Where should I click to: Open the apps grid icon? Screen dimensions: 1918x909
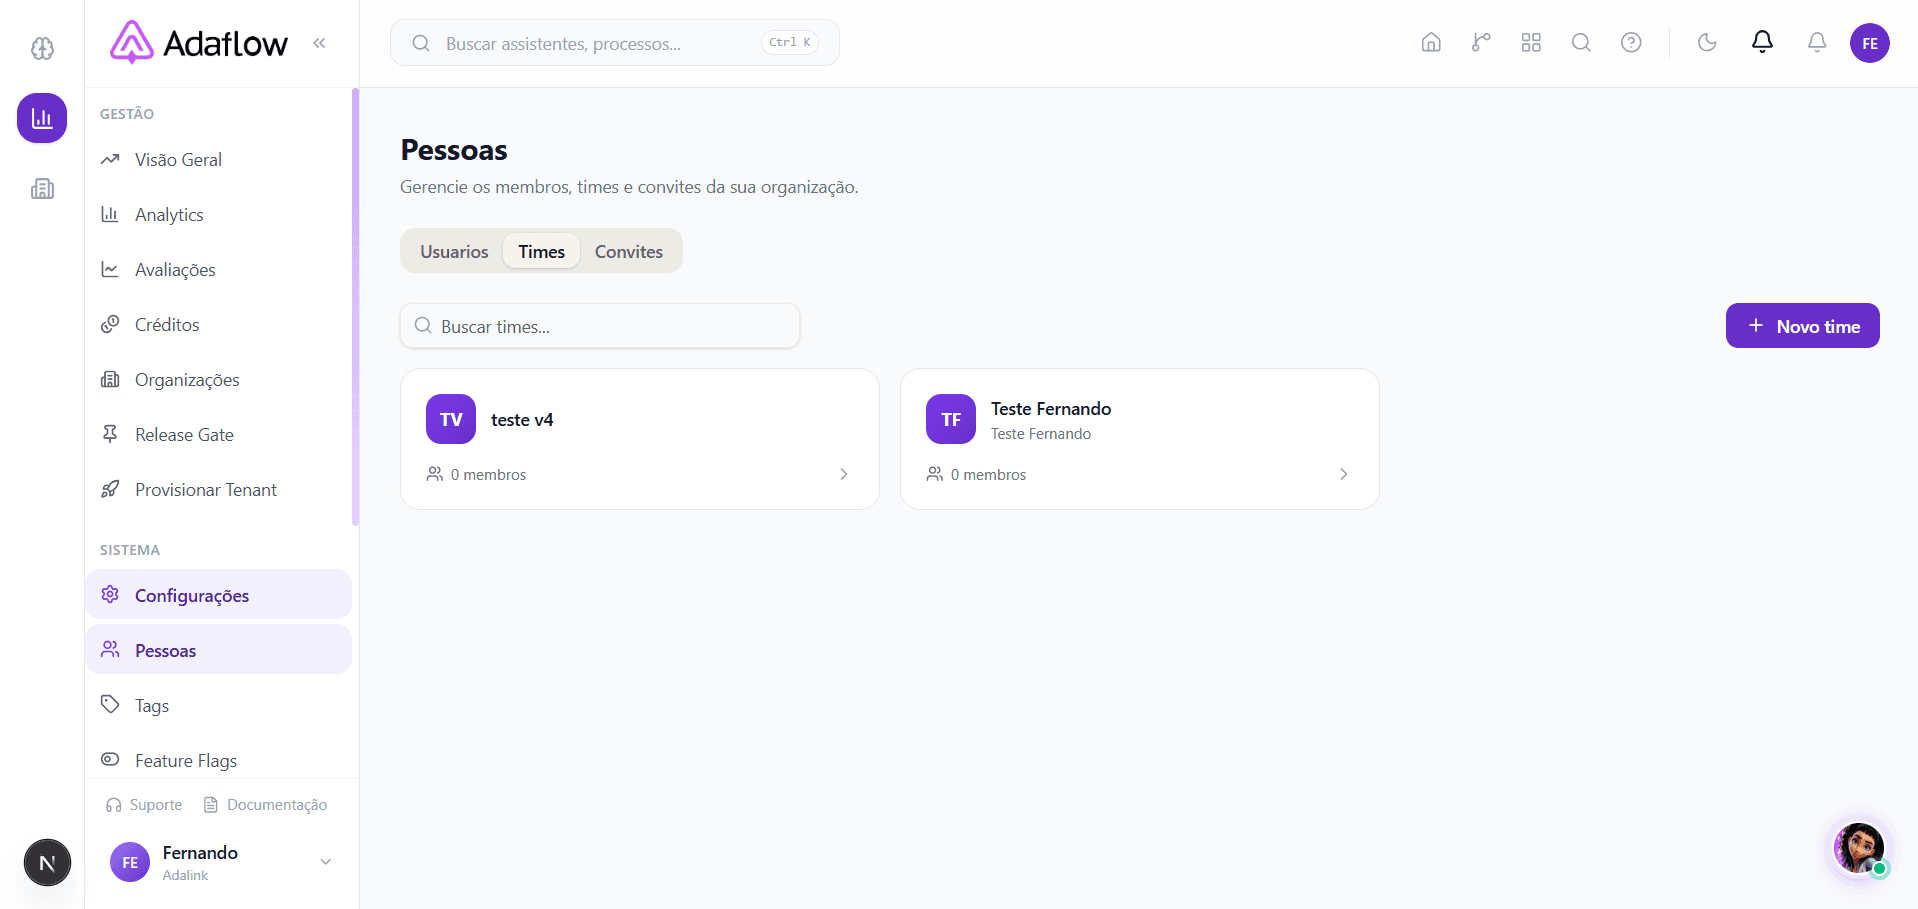[1531, 42]
